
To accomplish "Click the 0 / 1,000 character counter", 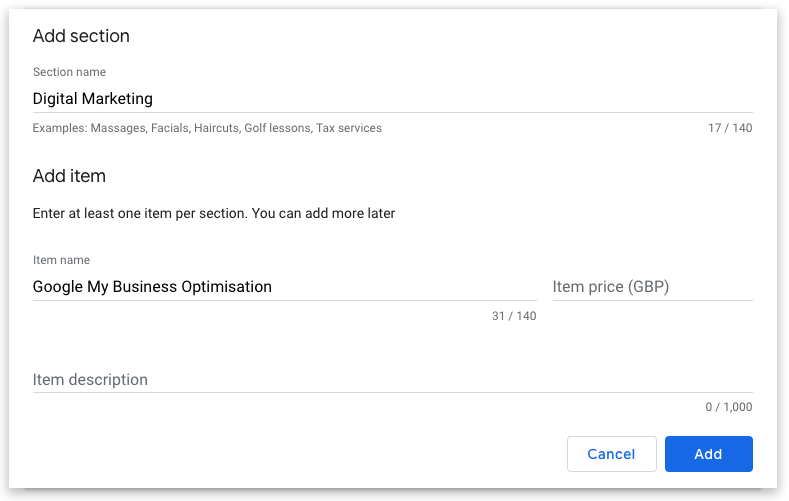I will (728, 407).
